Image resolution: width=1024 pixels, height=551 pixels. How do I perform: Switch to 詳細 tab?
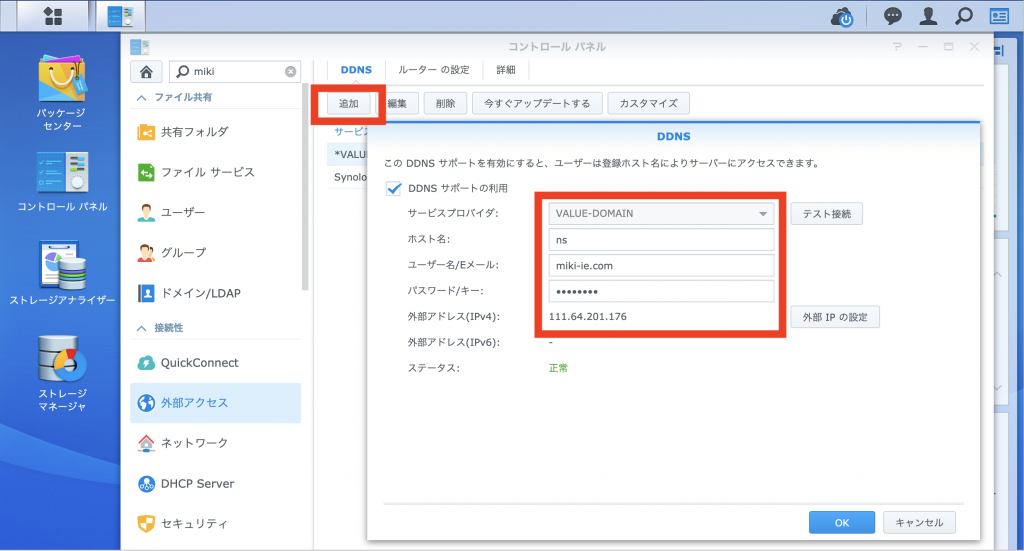pos(507,70)
